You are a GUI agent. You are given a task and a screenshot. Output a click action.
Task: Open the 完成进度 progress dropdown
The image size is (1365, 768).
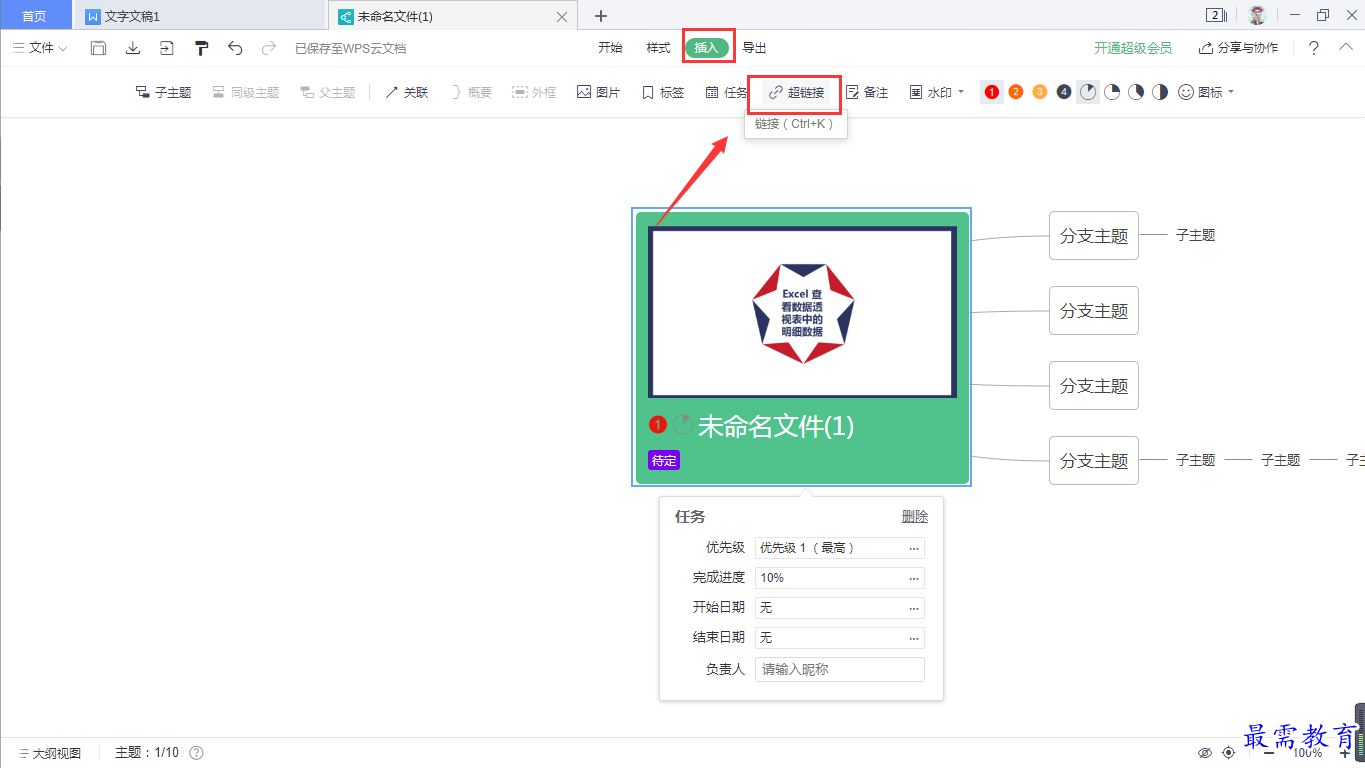coord(840,578)
